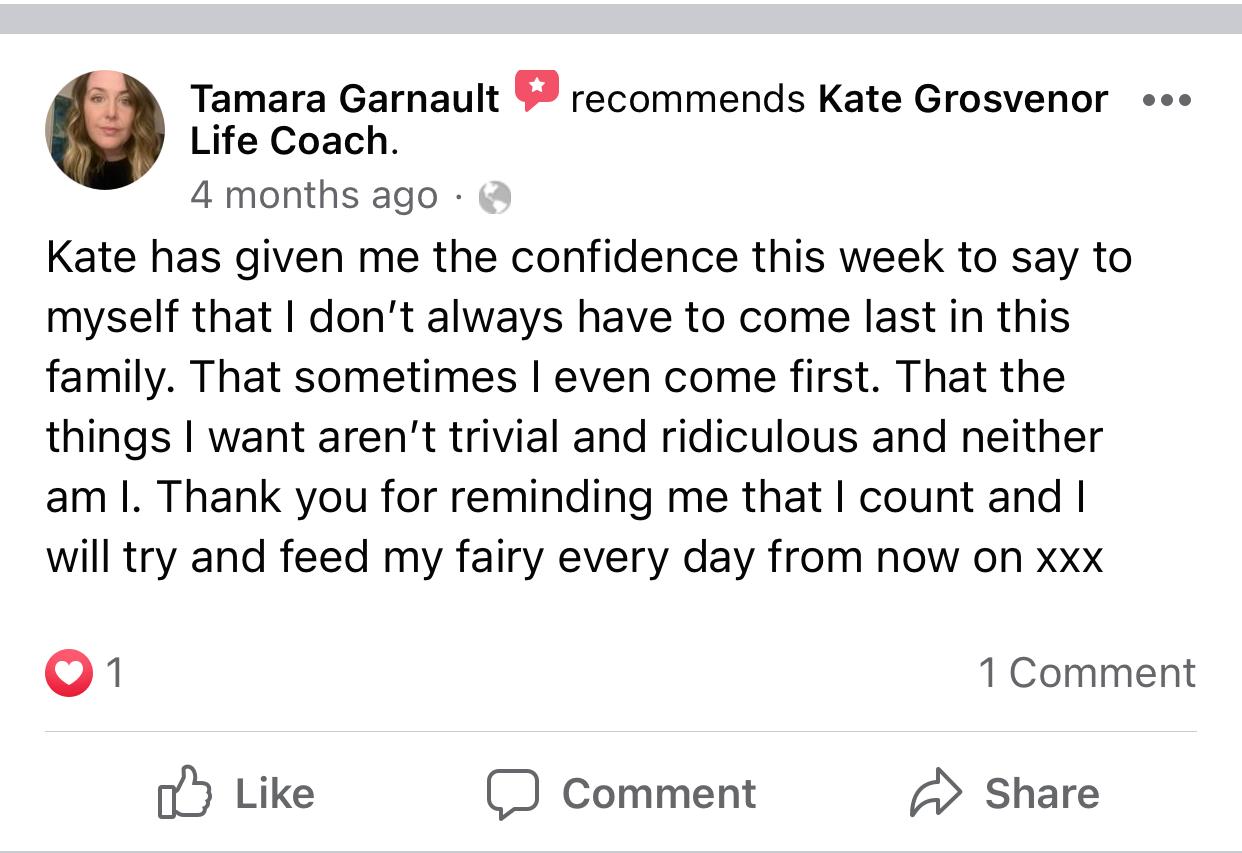Click the red heart reaction icon
The width and height of the screenshot is (1242, 853).
pos(68,673)
